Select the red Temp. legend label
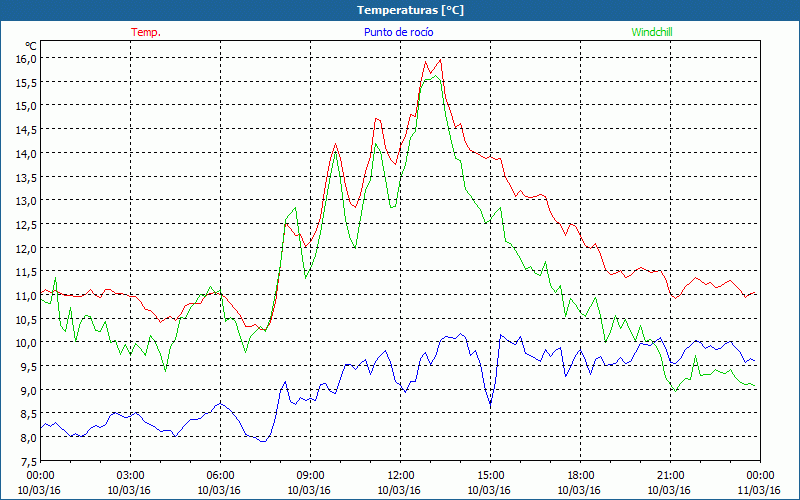The width and height of the screenshot is (800, 500). click(x=146, y=32)
